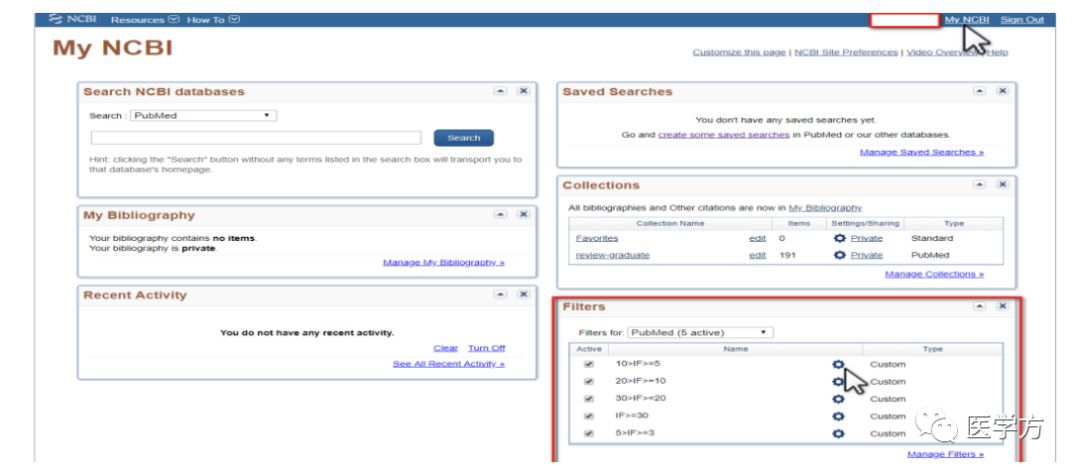Click the blue Search button

pos(464,138)
